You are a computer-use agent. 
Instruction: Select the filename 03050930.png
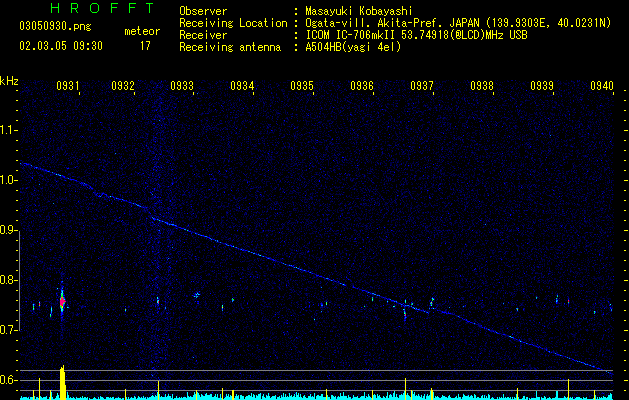(55, 26)
